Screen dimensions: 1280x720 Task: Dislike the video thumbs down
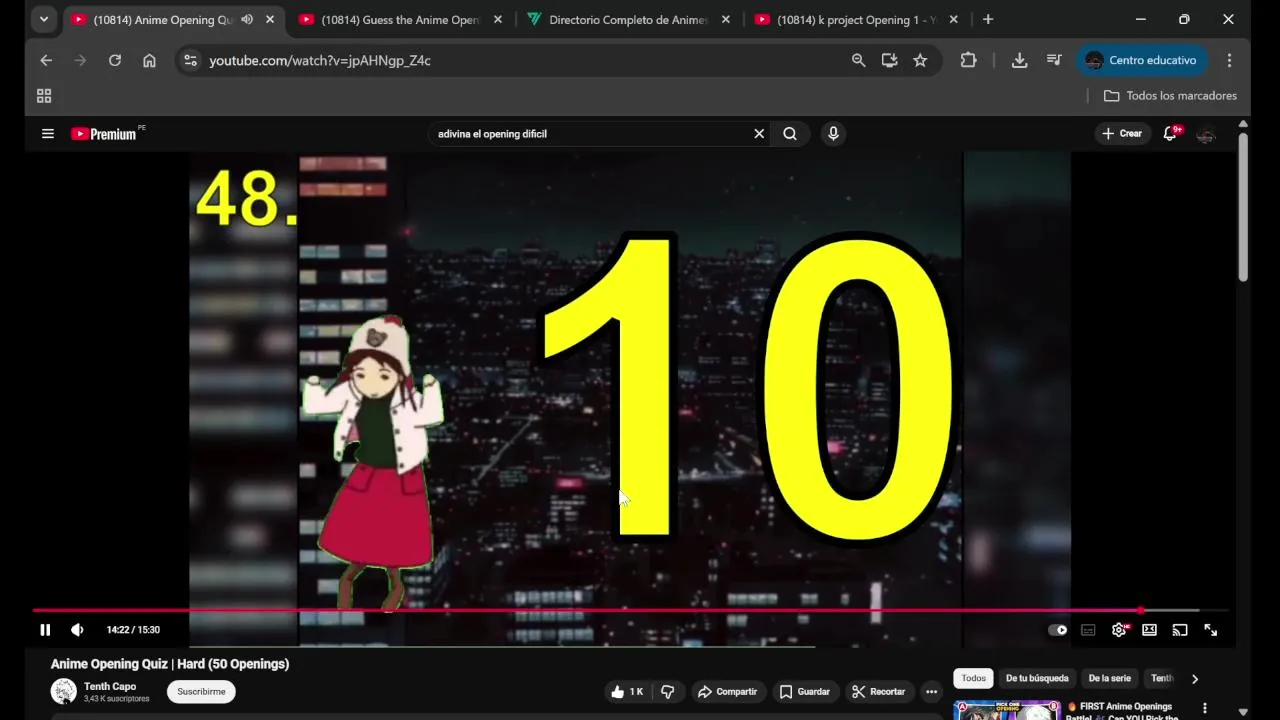tap(668, 692)
